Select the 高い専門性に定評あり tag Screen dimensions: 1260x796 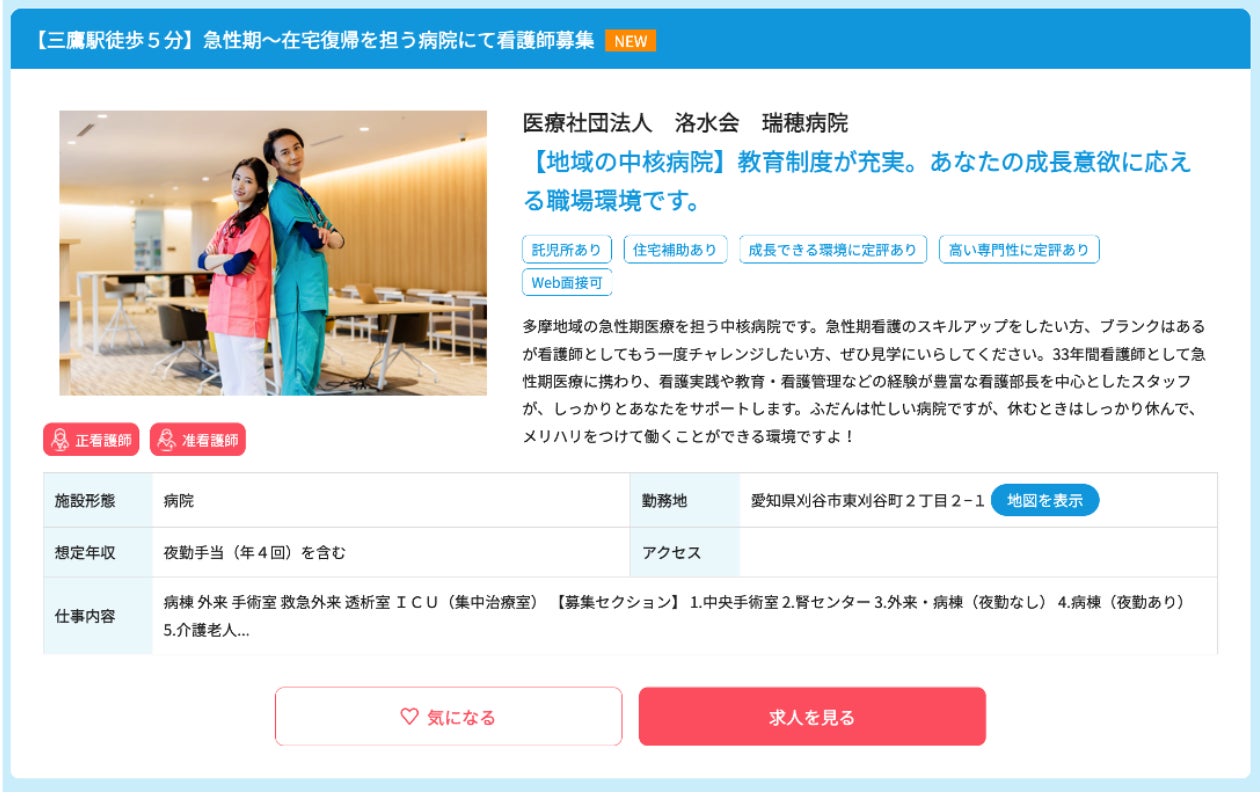click(x=1019, y=249)
